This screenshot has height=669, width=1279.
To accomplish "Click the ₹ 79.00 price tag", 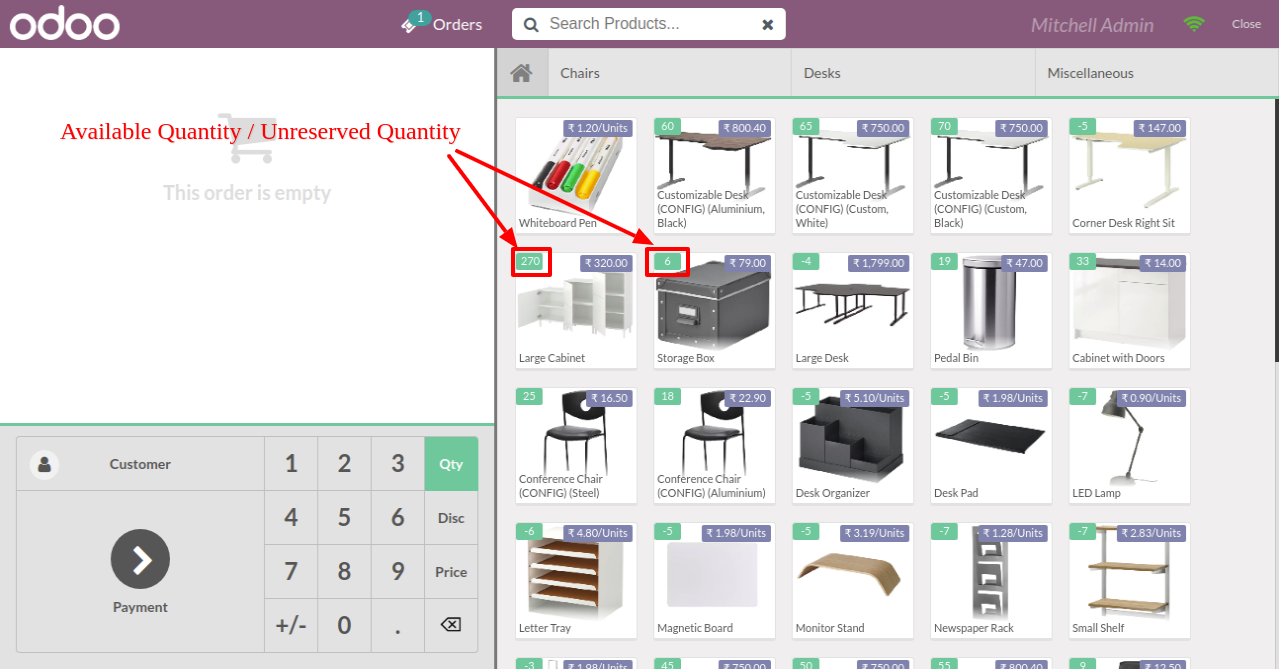I will pos(748,263).
